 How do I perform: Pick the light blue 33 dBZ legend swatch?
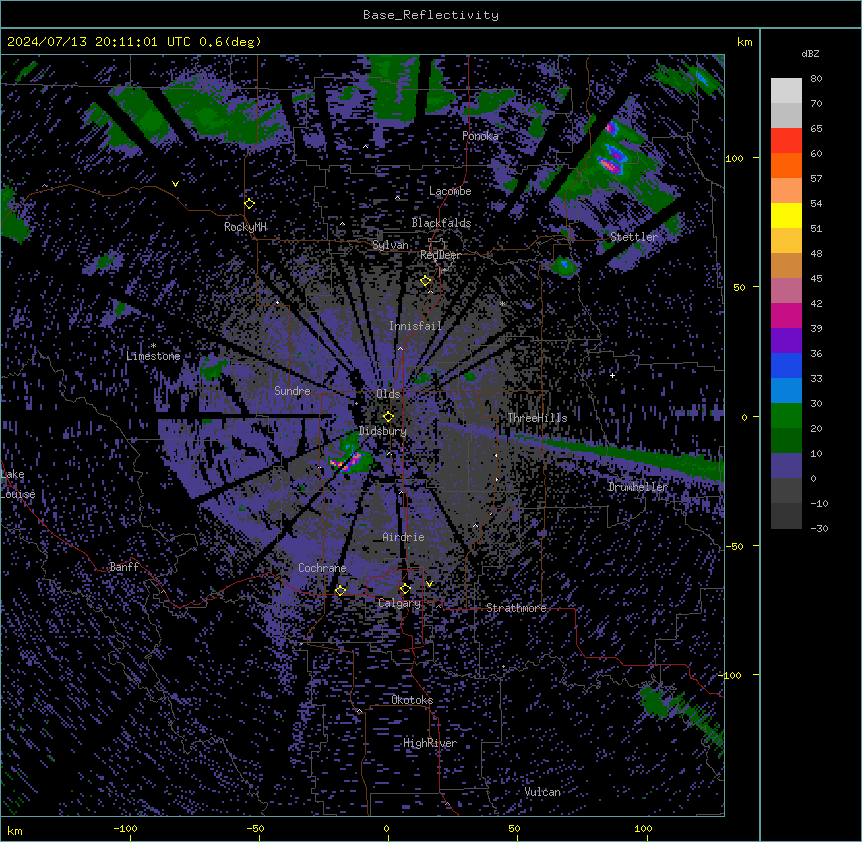pyautogui.click(x=786, y=391)
